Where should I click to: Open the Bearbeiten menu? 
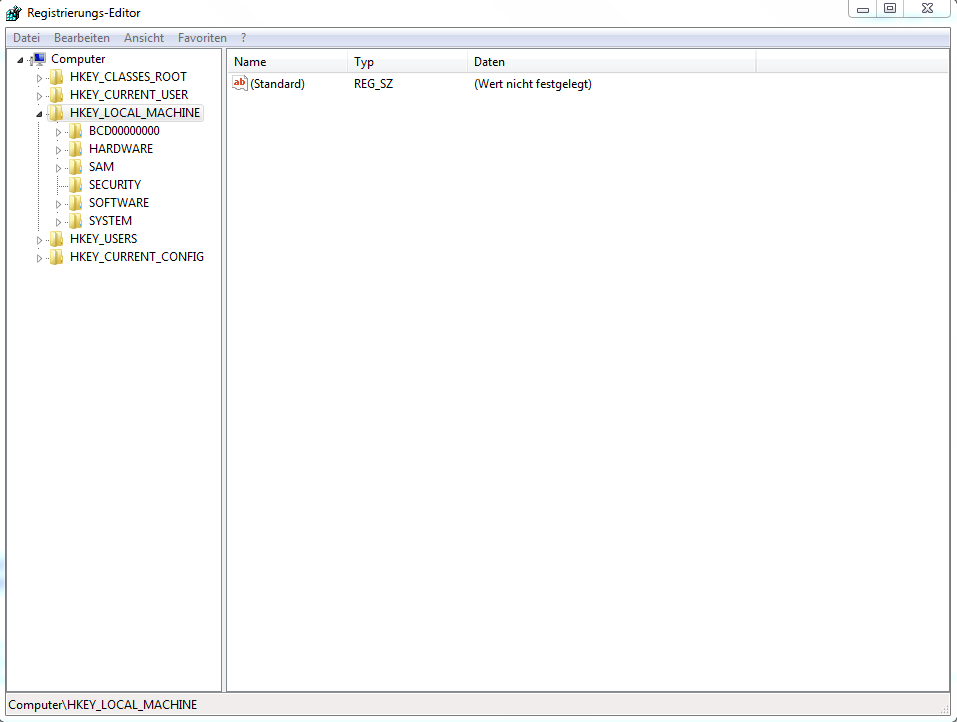click(x=82, y=37)
